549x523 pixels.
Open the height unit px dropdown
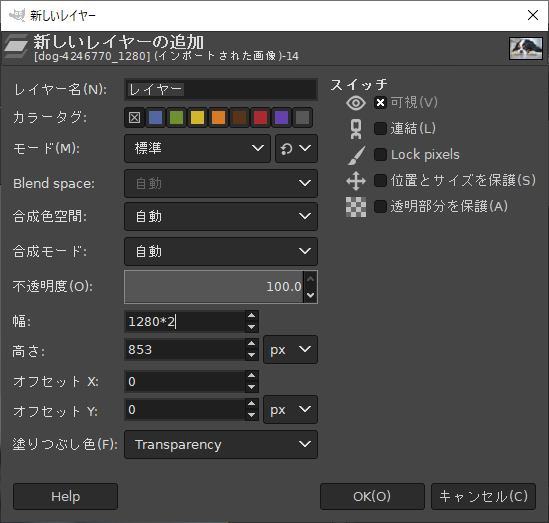(290, 350)
